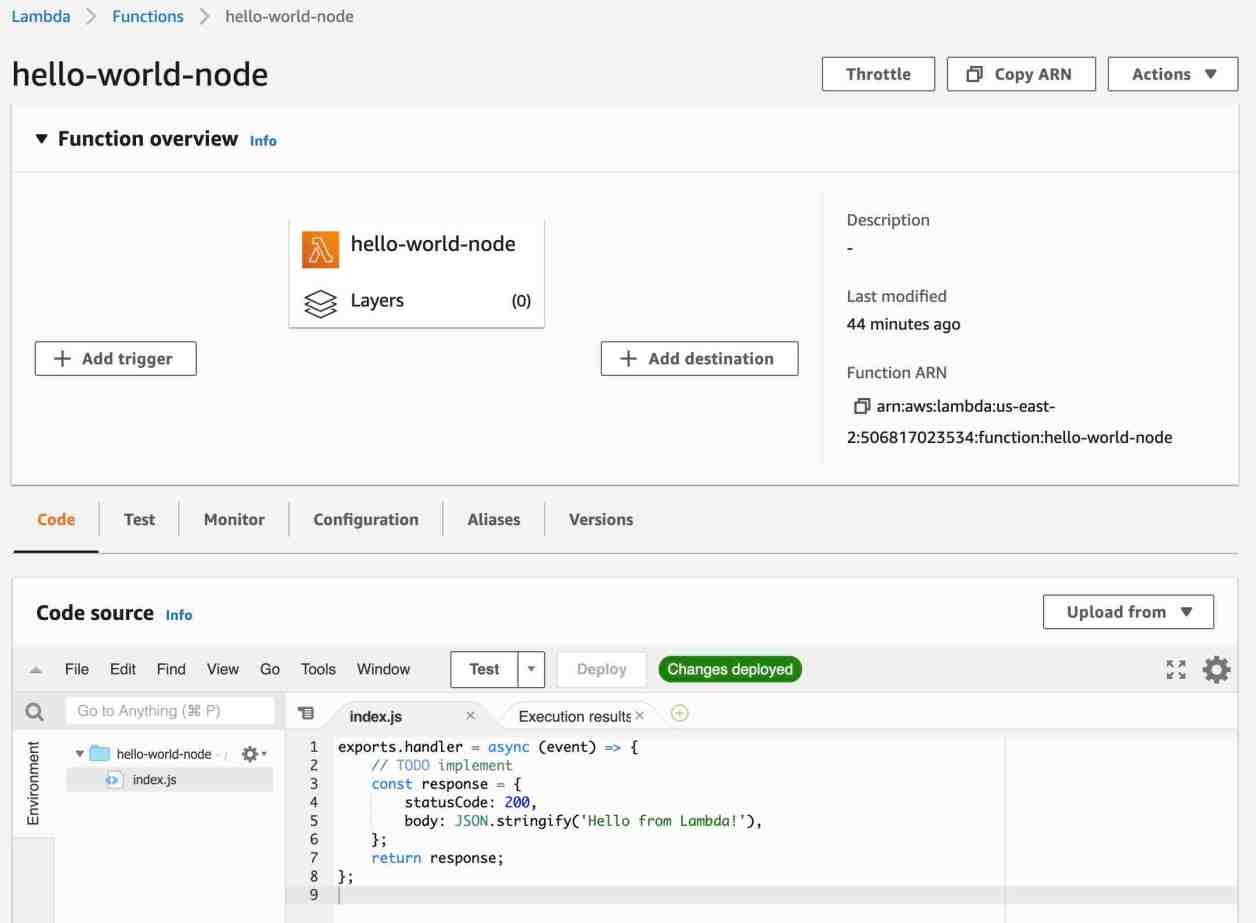Close the index.js tab

click(x=470, y=716)
